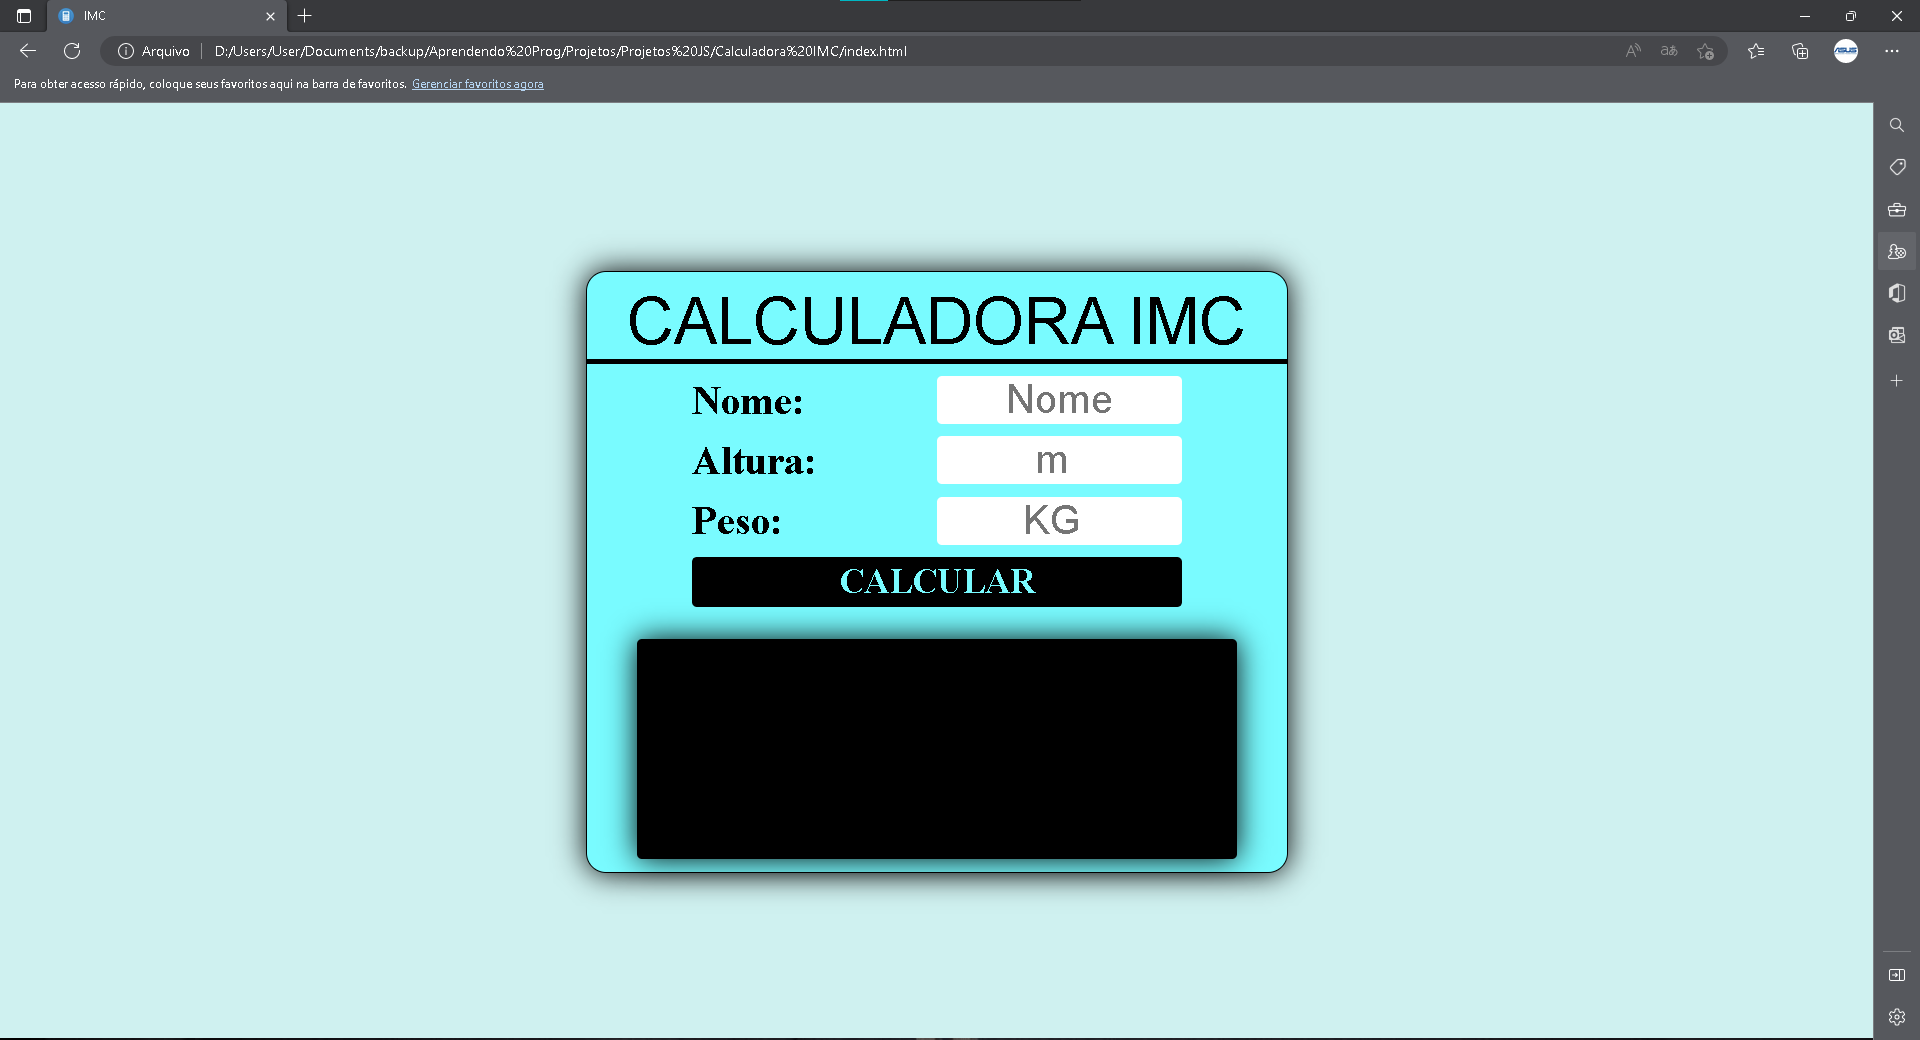Open Outlook from the sidebar
Viewport: 1920px width, 1040px height.
coord(1897,335)
